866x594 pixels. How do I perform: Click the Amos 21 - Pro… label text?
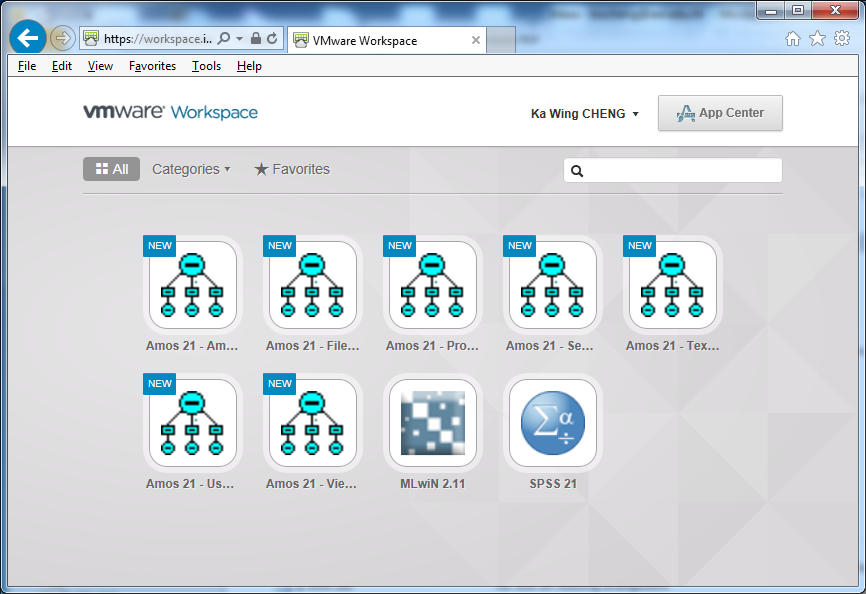pos(432,346)
